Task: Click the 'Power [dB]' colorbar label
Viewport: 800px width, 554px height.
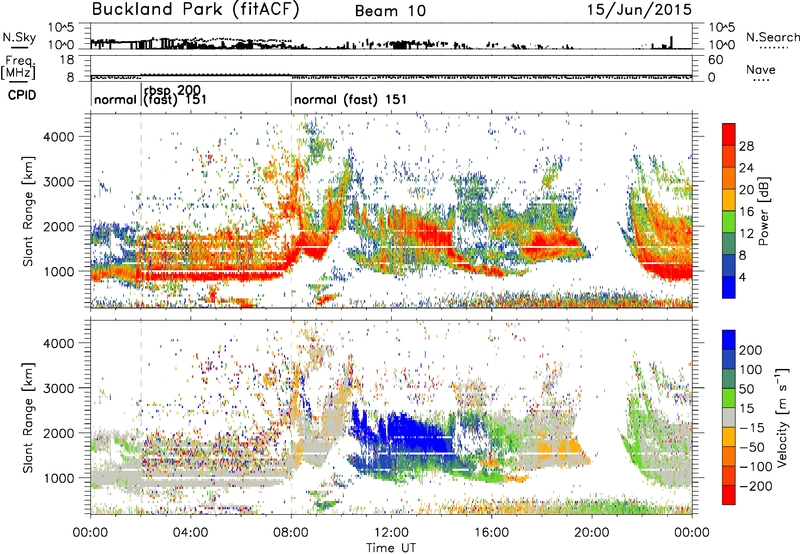Action: (764, 211)
